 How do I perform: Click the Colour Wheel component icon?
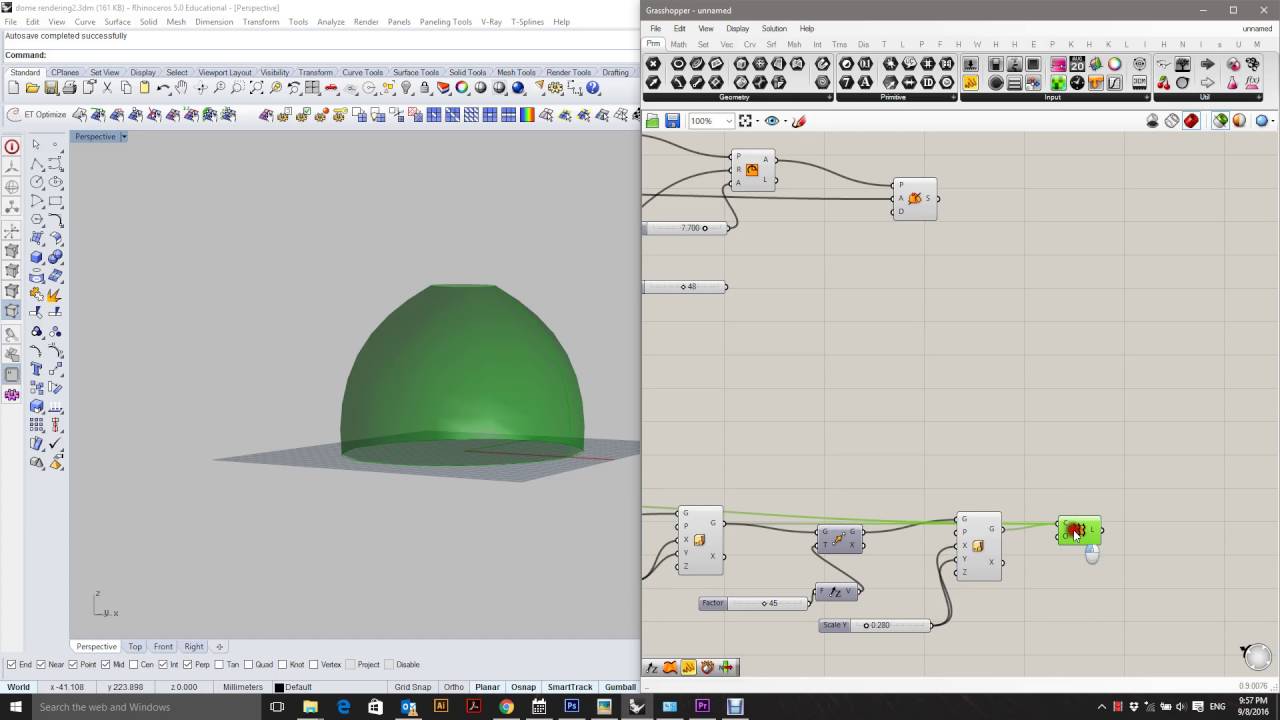click(x=1114, y=64)
